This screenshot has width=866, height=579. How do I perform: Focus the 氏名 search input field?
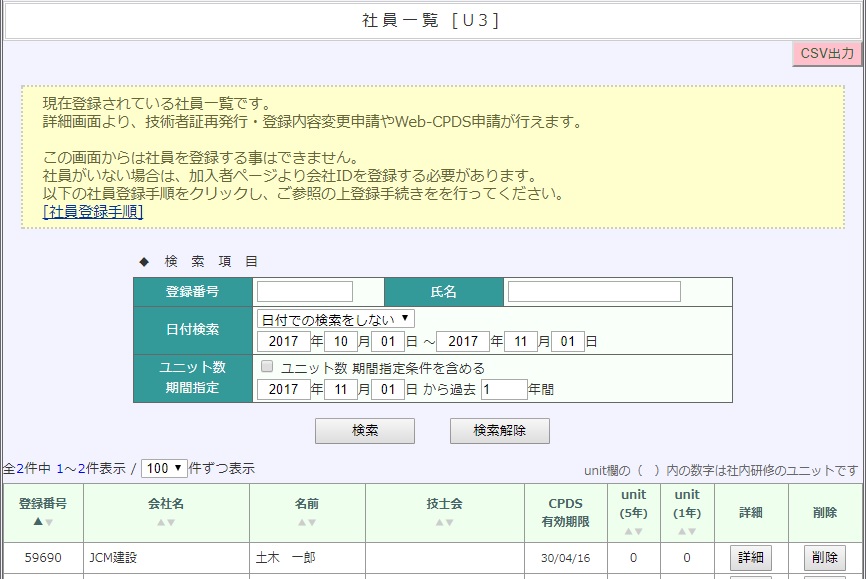[x=594, y=292]
